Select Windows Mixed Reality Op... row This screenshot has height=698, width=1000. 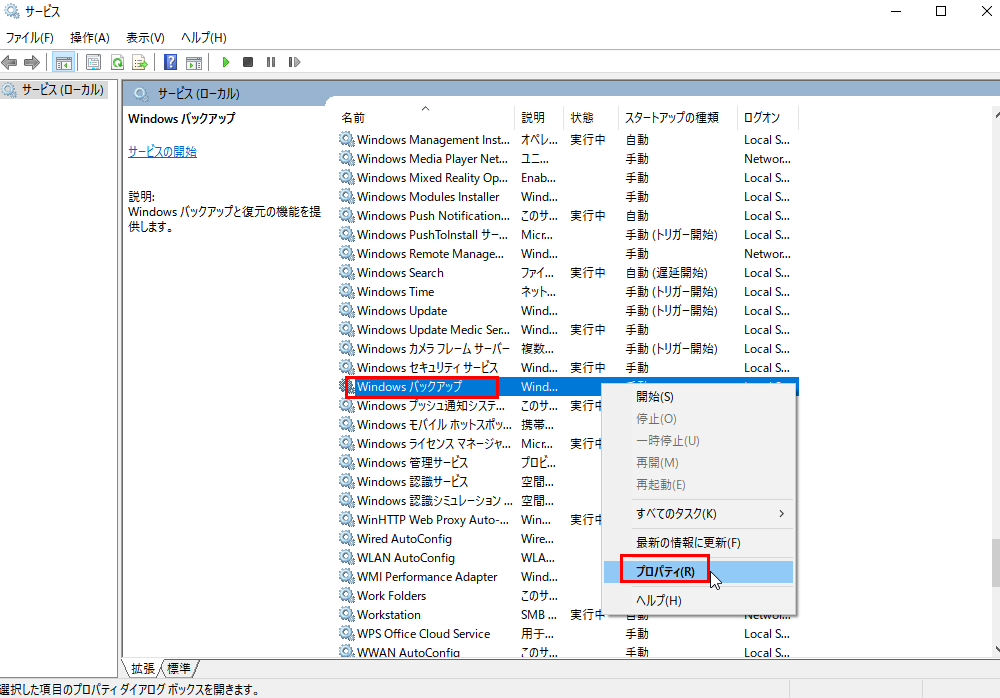(568, 178)
